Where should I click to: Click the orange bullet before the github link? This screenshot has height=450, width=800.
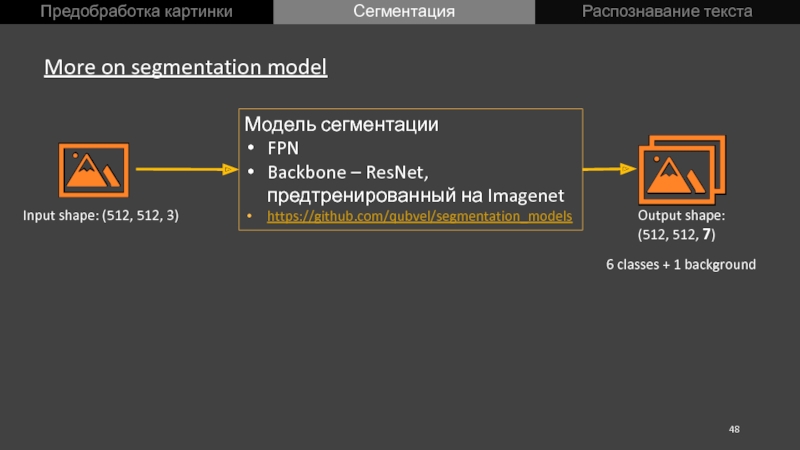pyautogui.click(x=249, y=216)
